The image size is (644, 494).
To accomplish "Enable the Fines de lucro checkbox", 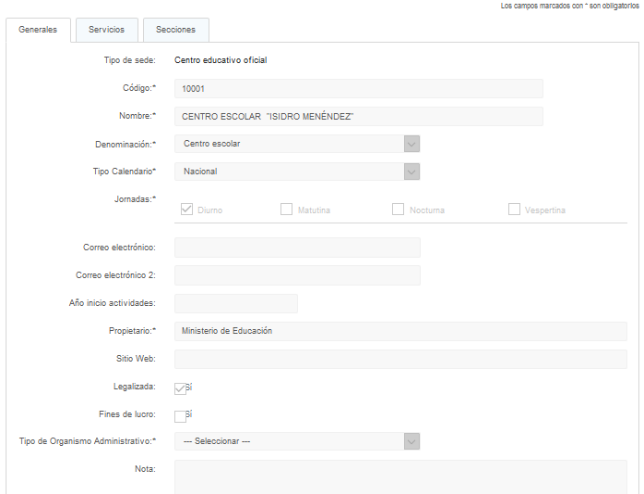I will [x=180, y=415].
